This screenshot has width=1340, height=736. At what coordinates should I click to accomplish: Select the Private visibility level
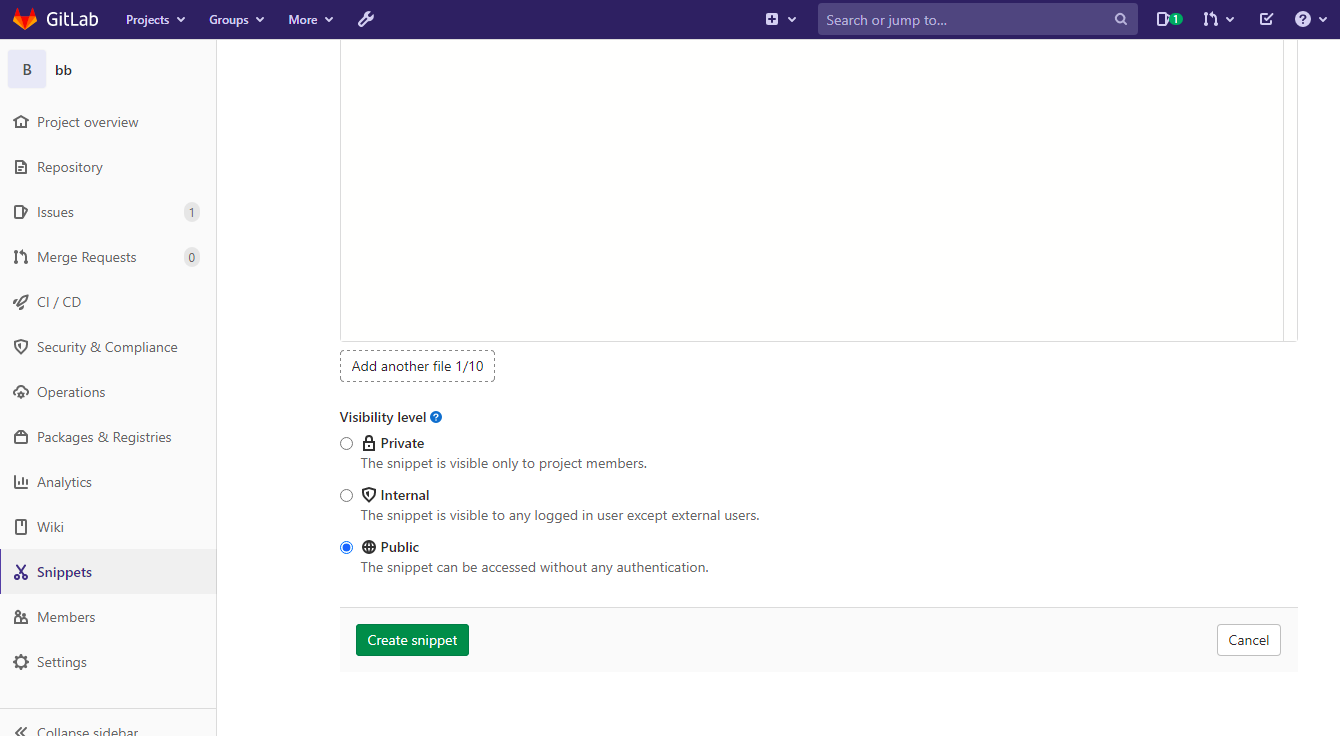click(x=346, y=443)
